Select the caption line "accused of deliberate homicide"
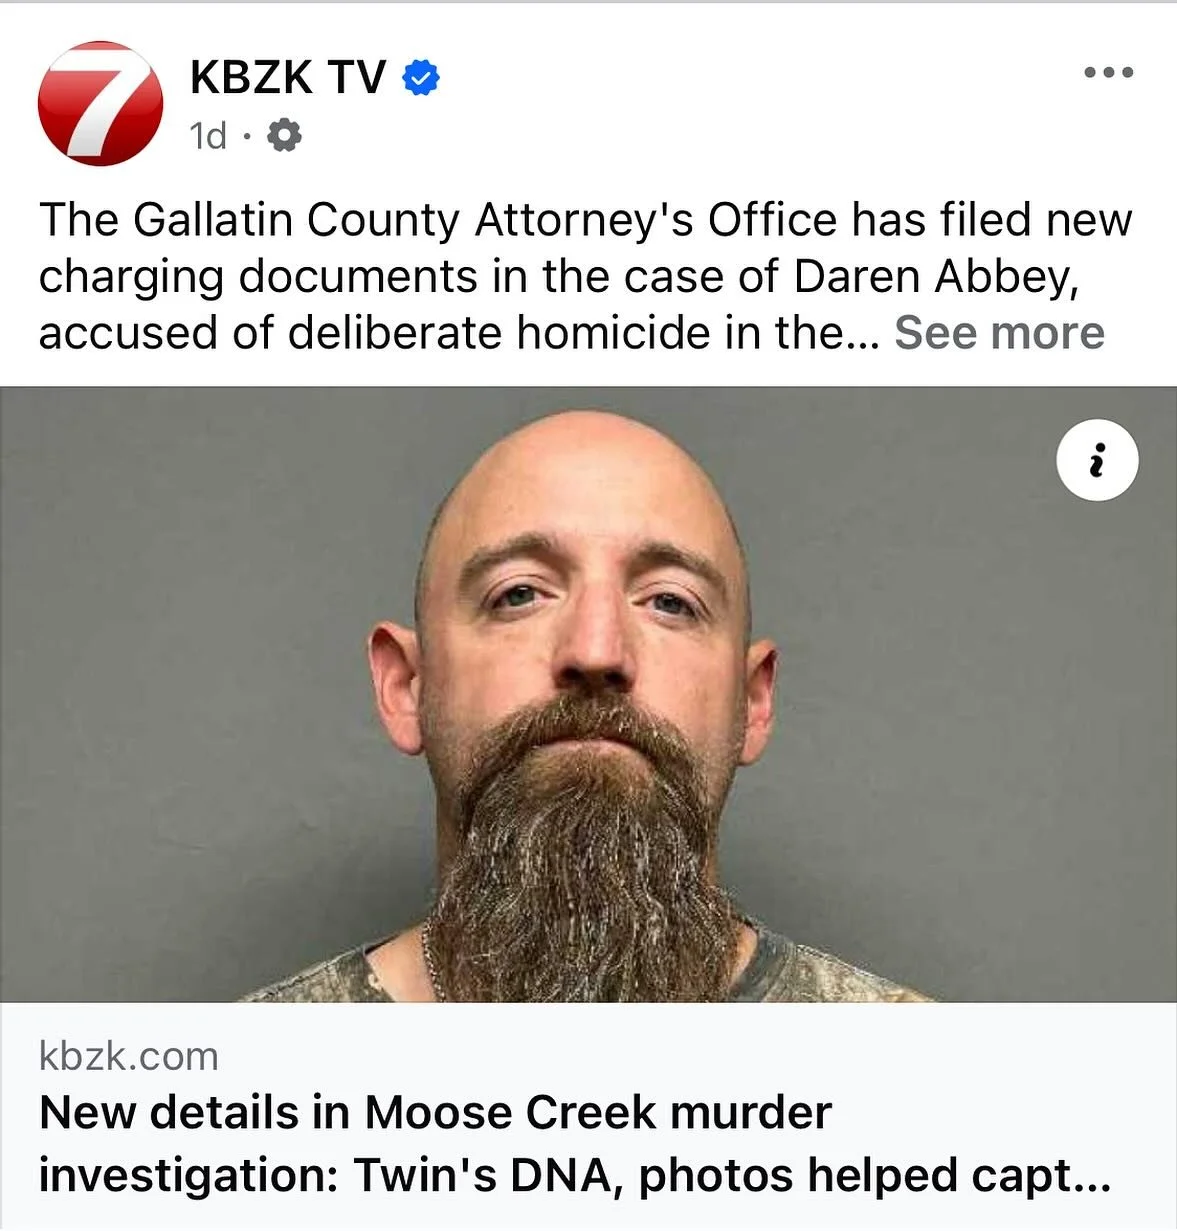1177x1231 pixels. click(458, 333)
